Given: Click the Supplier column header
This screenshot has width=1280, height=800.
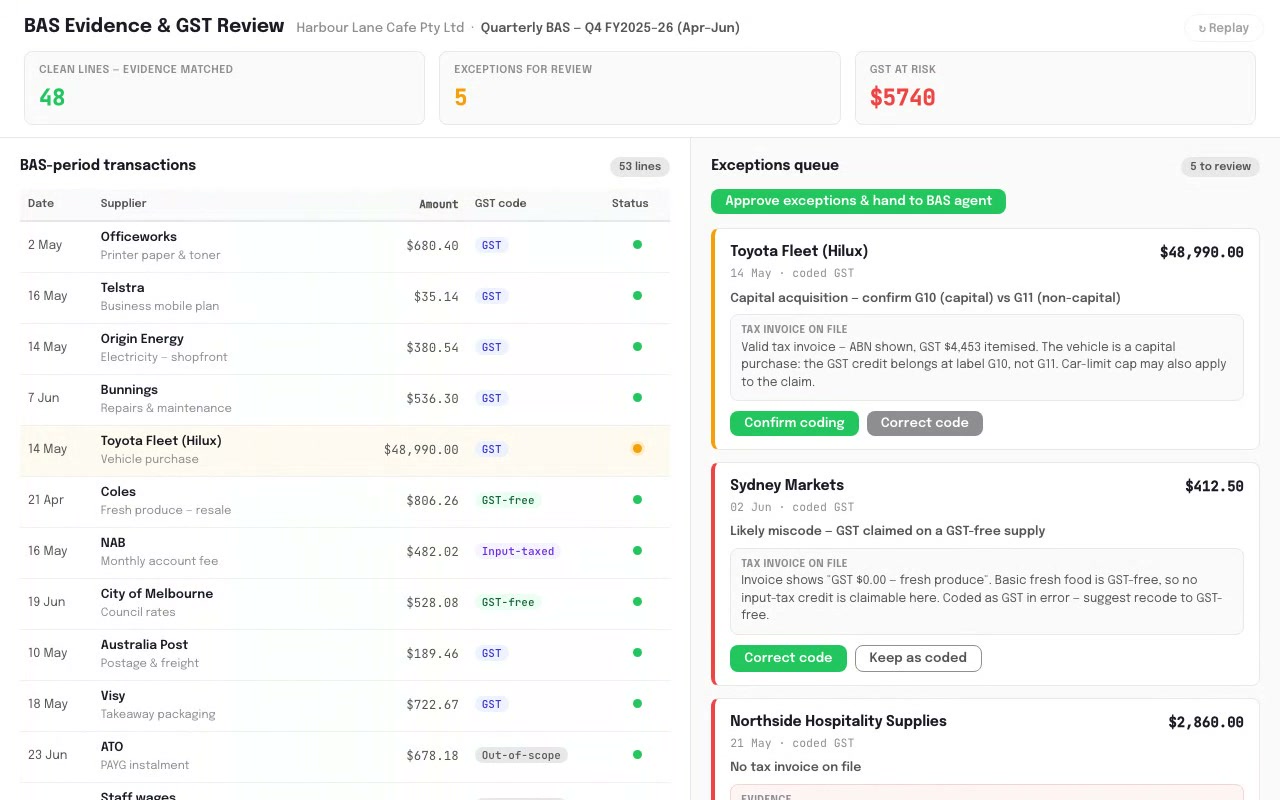Looking at the screenshot, I should pos(124,204).
